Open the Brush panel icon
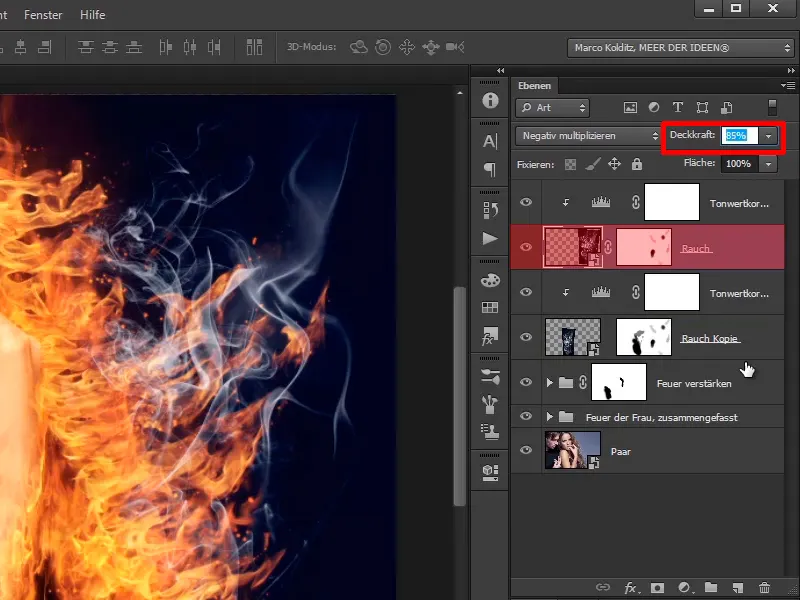Image resolution: width=800 pixels, height=600 pixels. (490, 404)
